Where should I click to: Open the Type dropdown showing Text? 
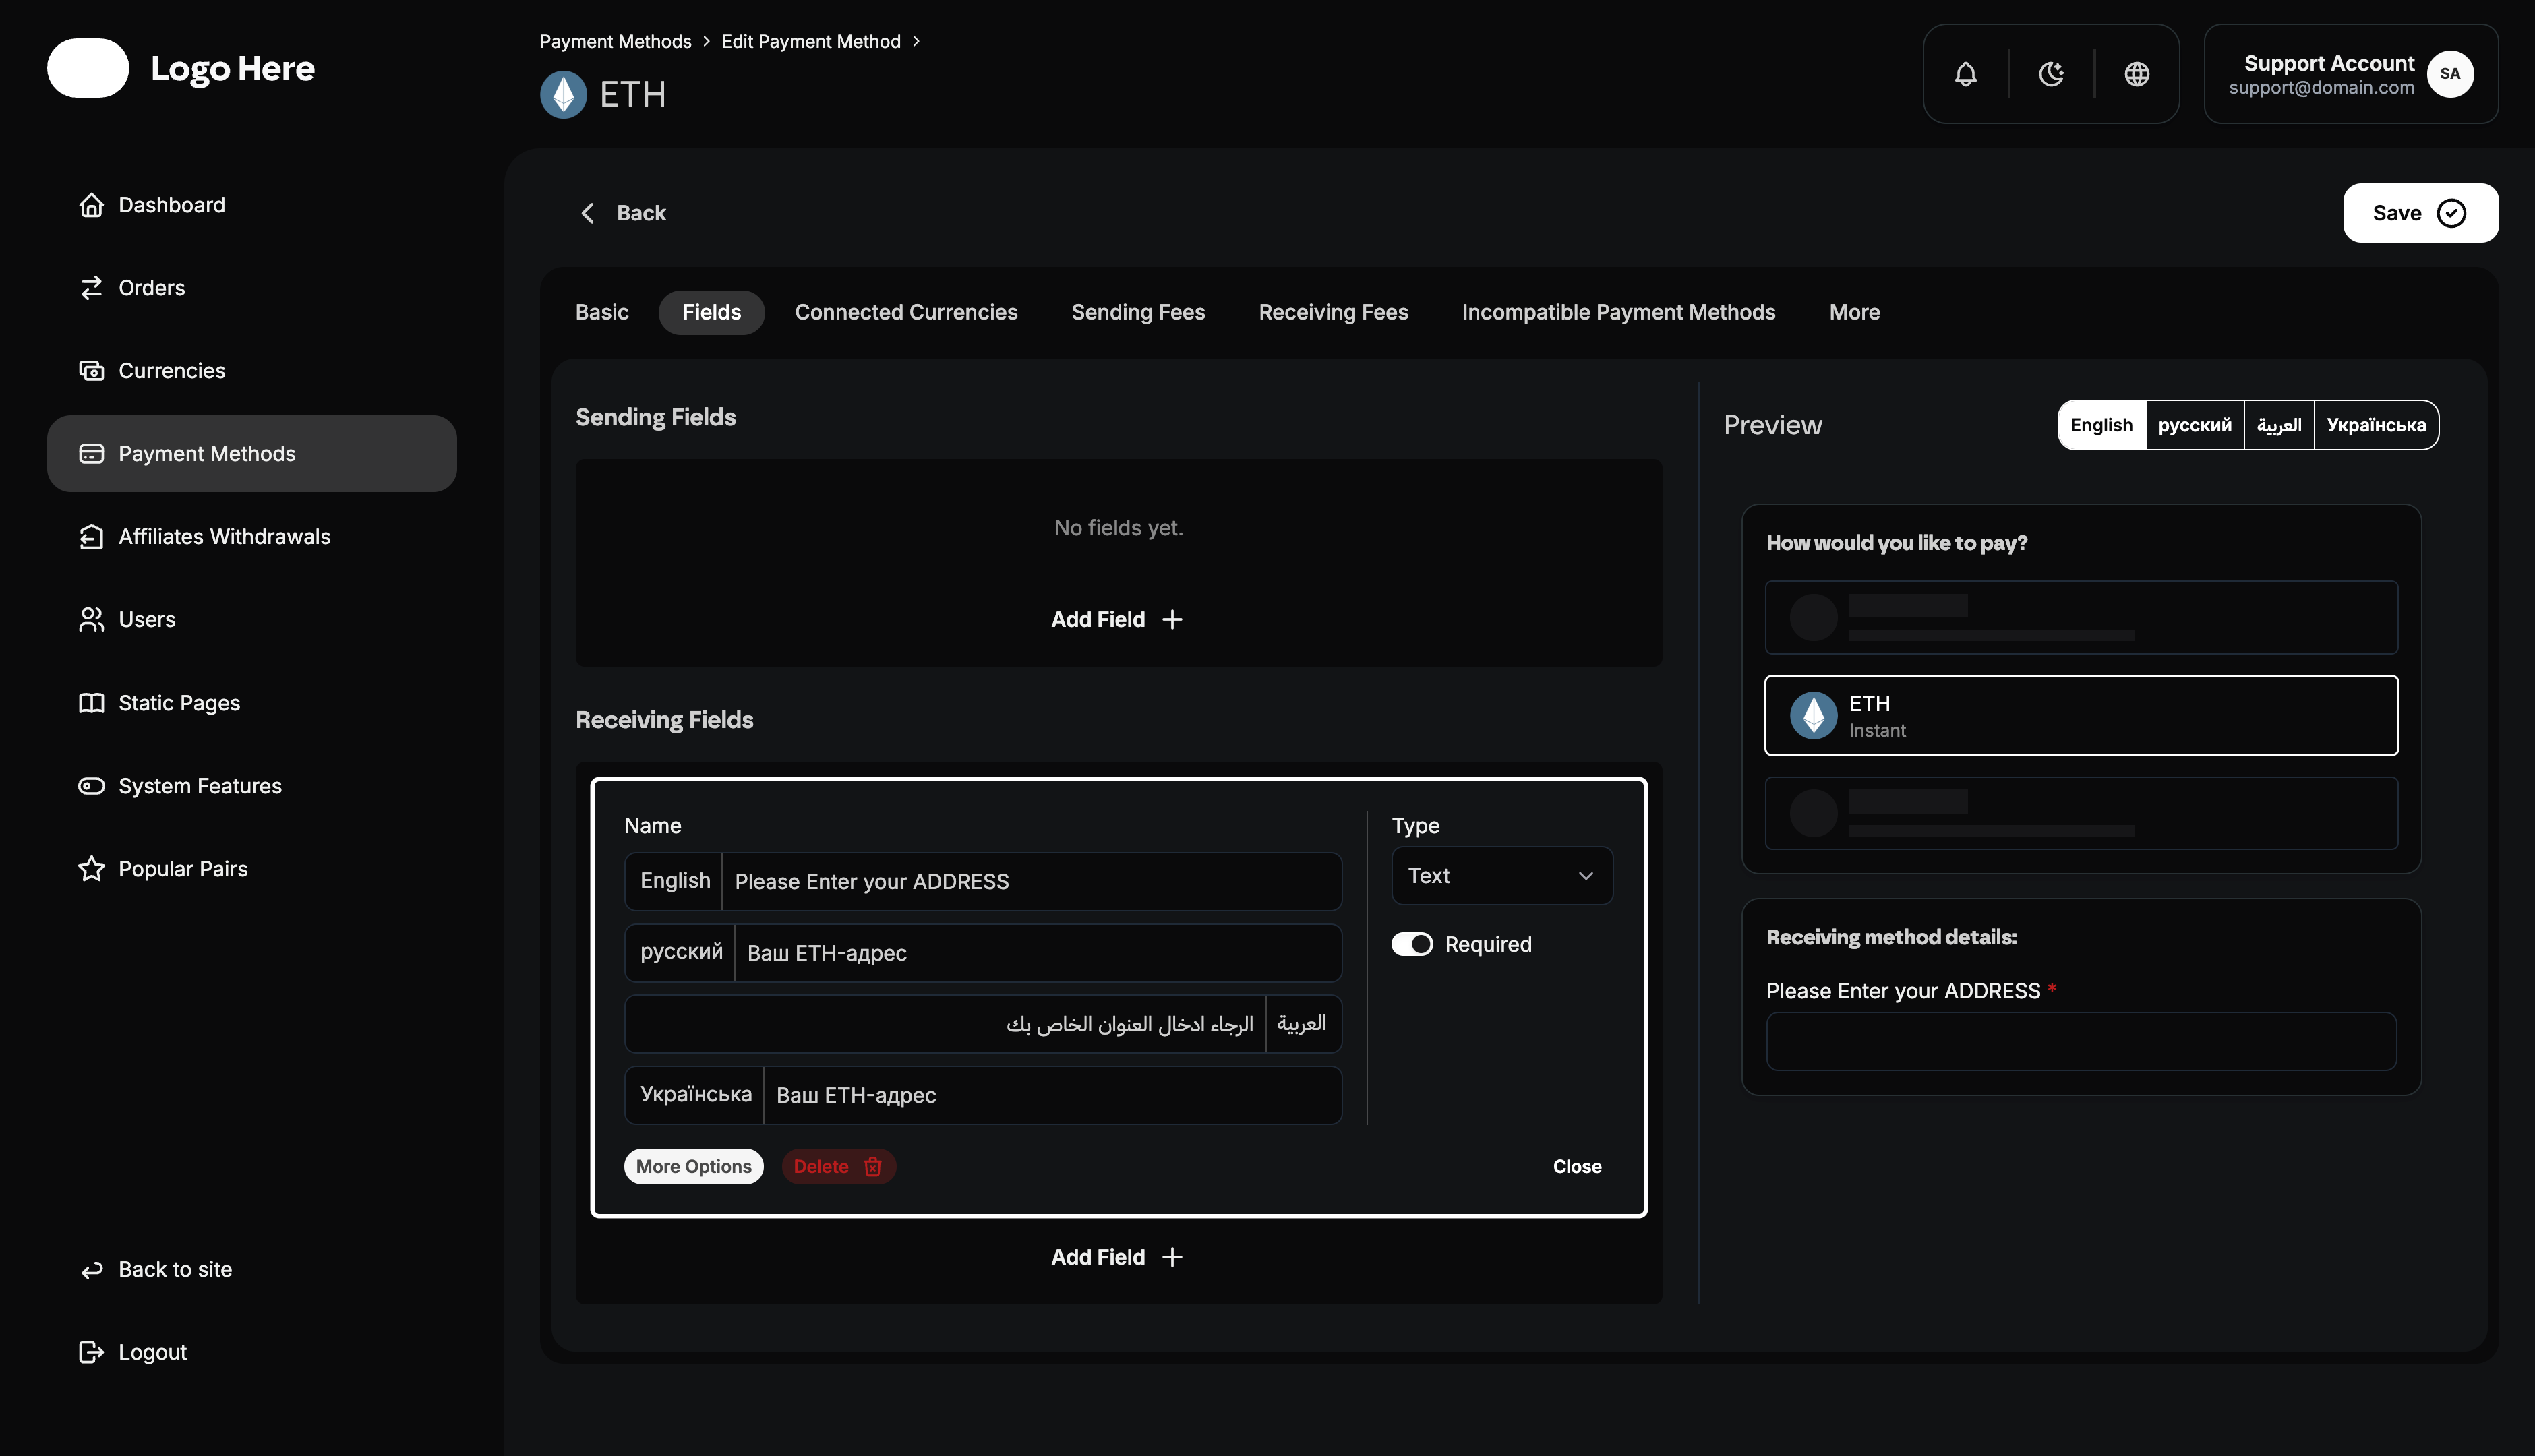[1501, 875]
